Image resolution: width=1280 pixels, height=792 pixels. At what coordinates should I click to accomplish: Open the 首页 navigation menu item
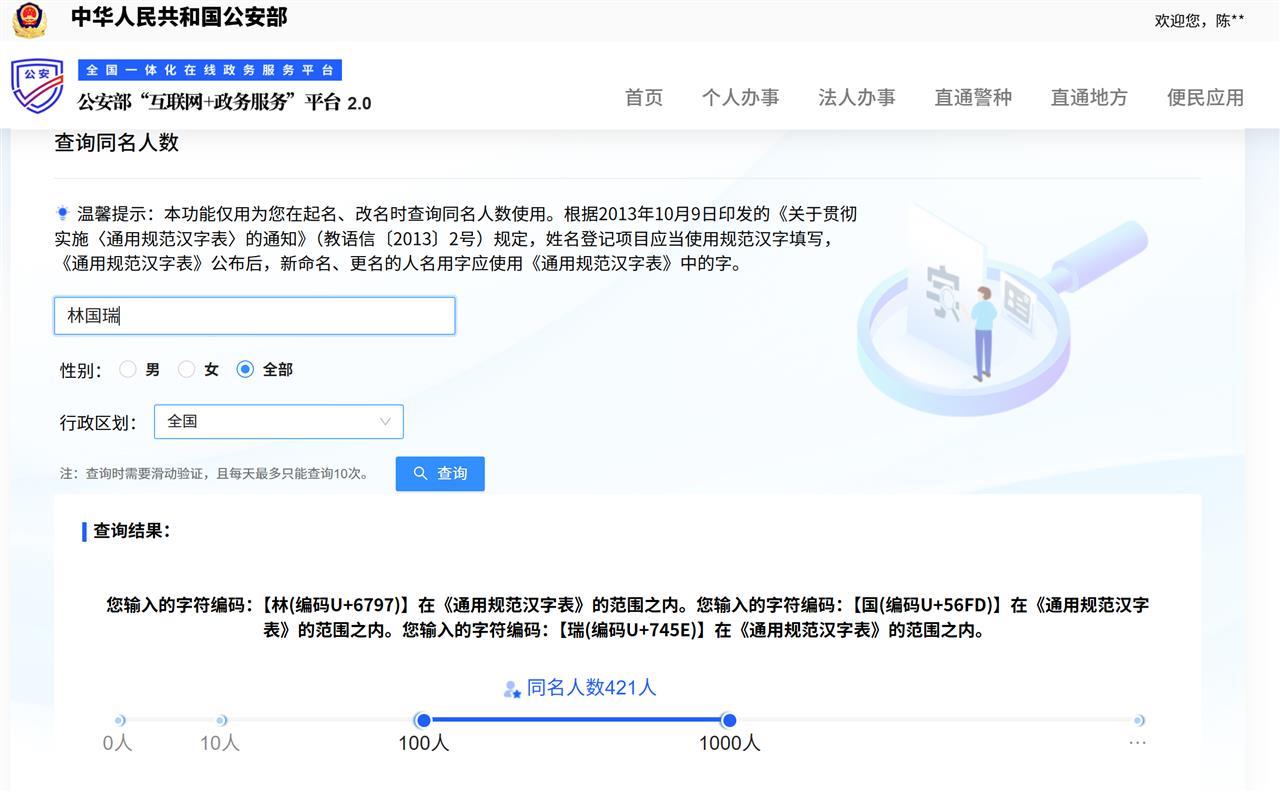click(643, 97)
